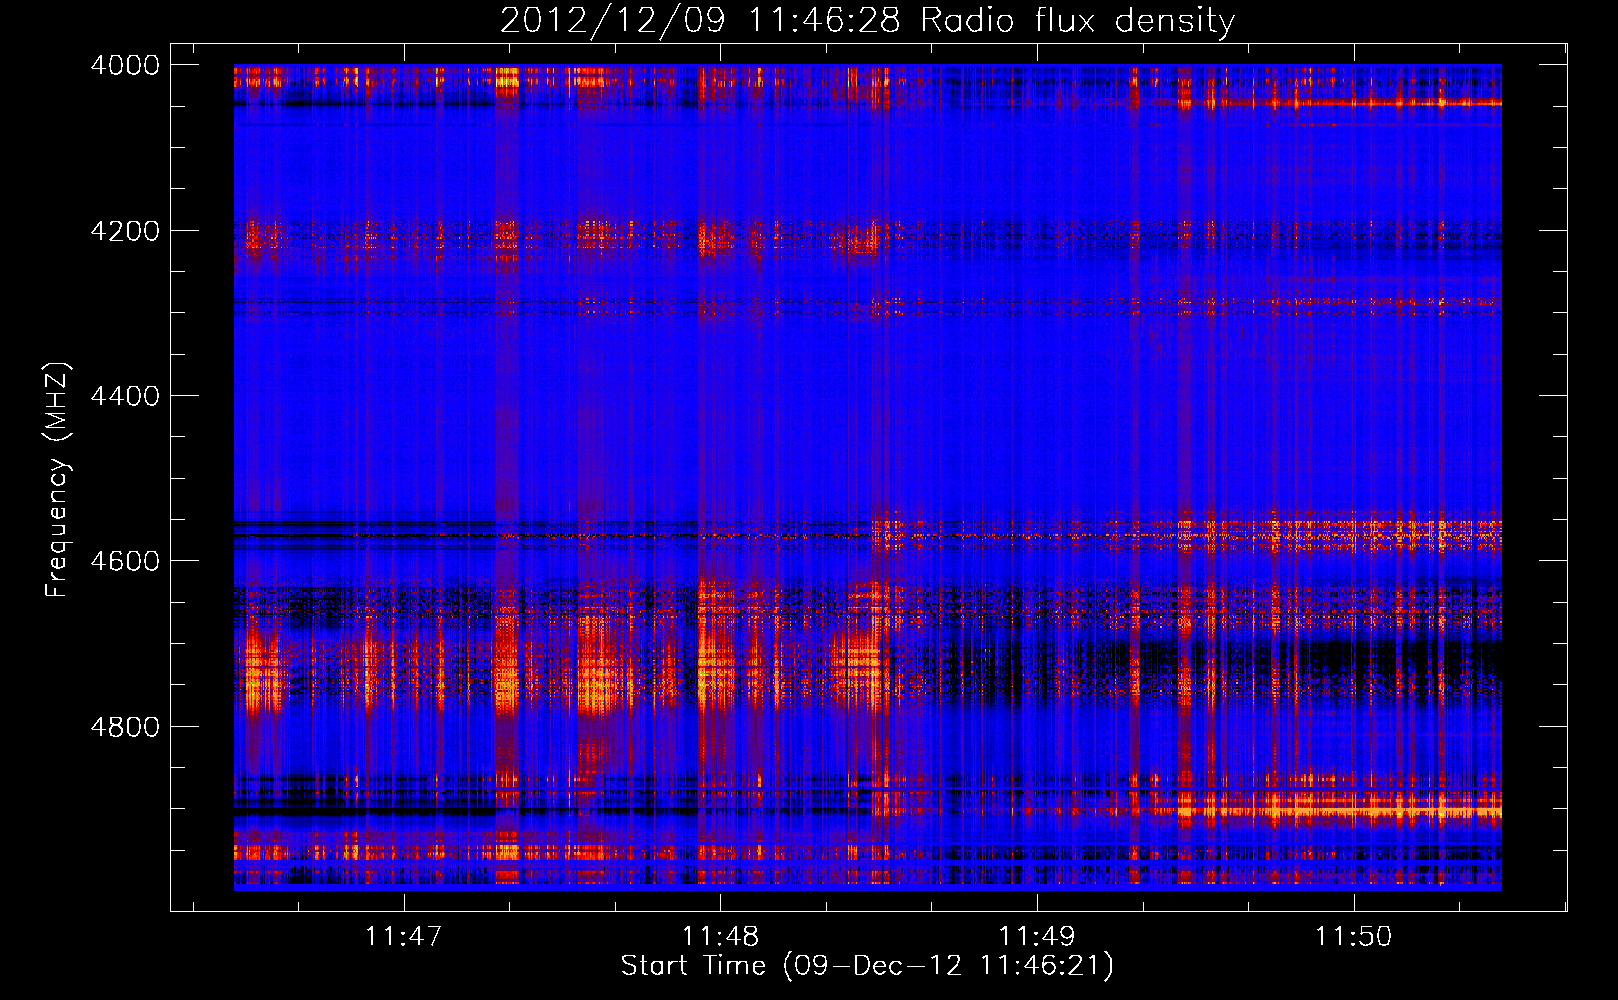
Task: Click the 4800 frequency axis label
Action: [x=125, y=727]
